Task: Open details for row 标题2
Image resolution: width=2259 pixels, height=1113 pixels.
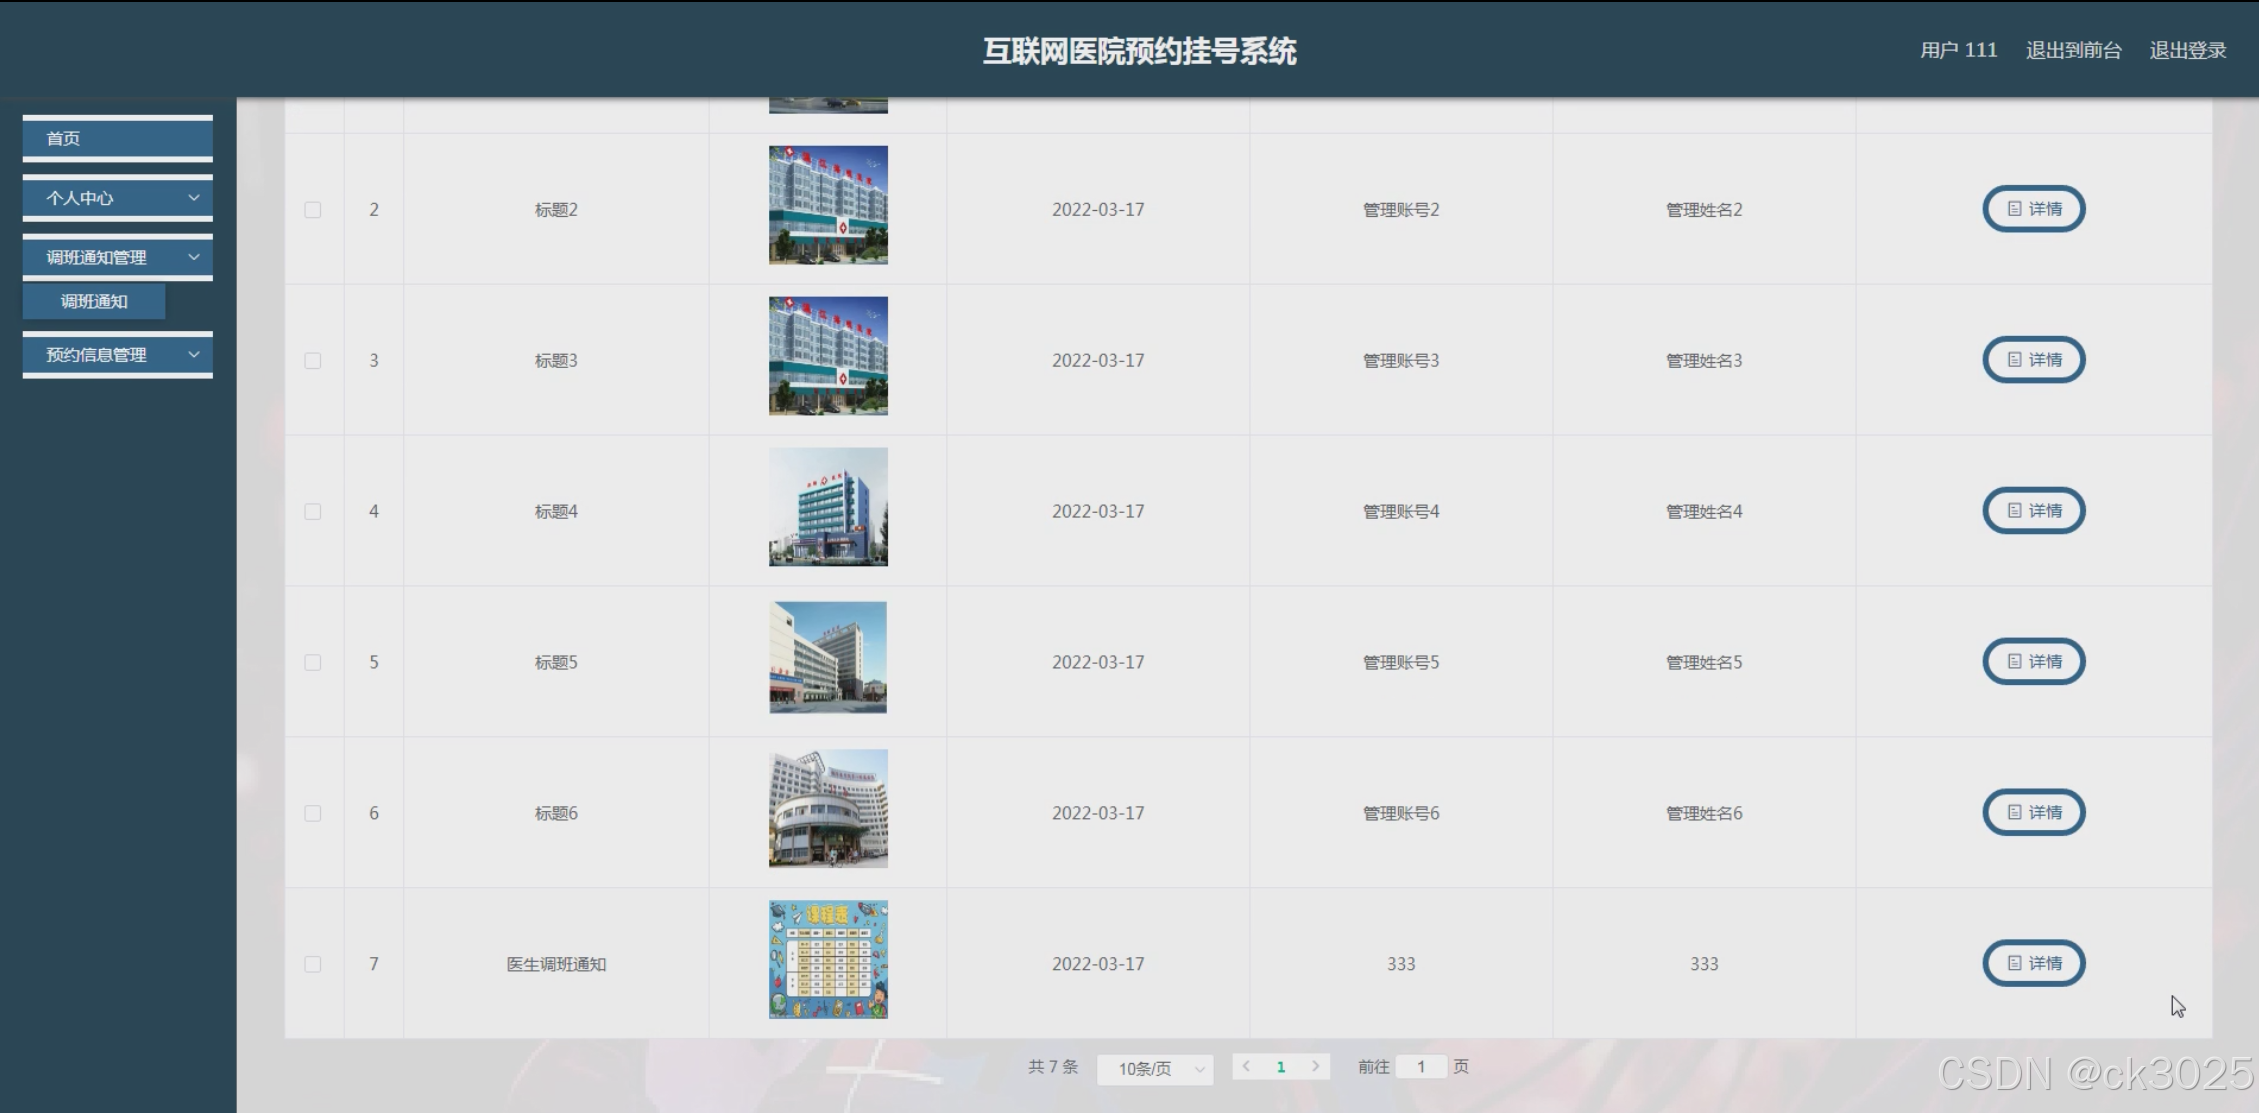Action: (x=2033, y=209)
